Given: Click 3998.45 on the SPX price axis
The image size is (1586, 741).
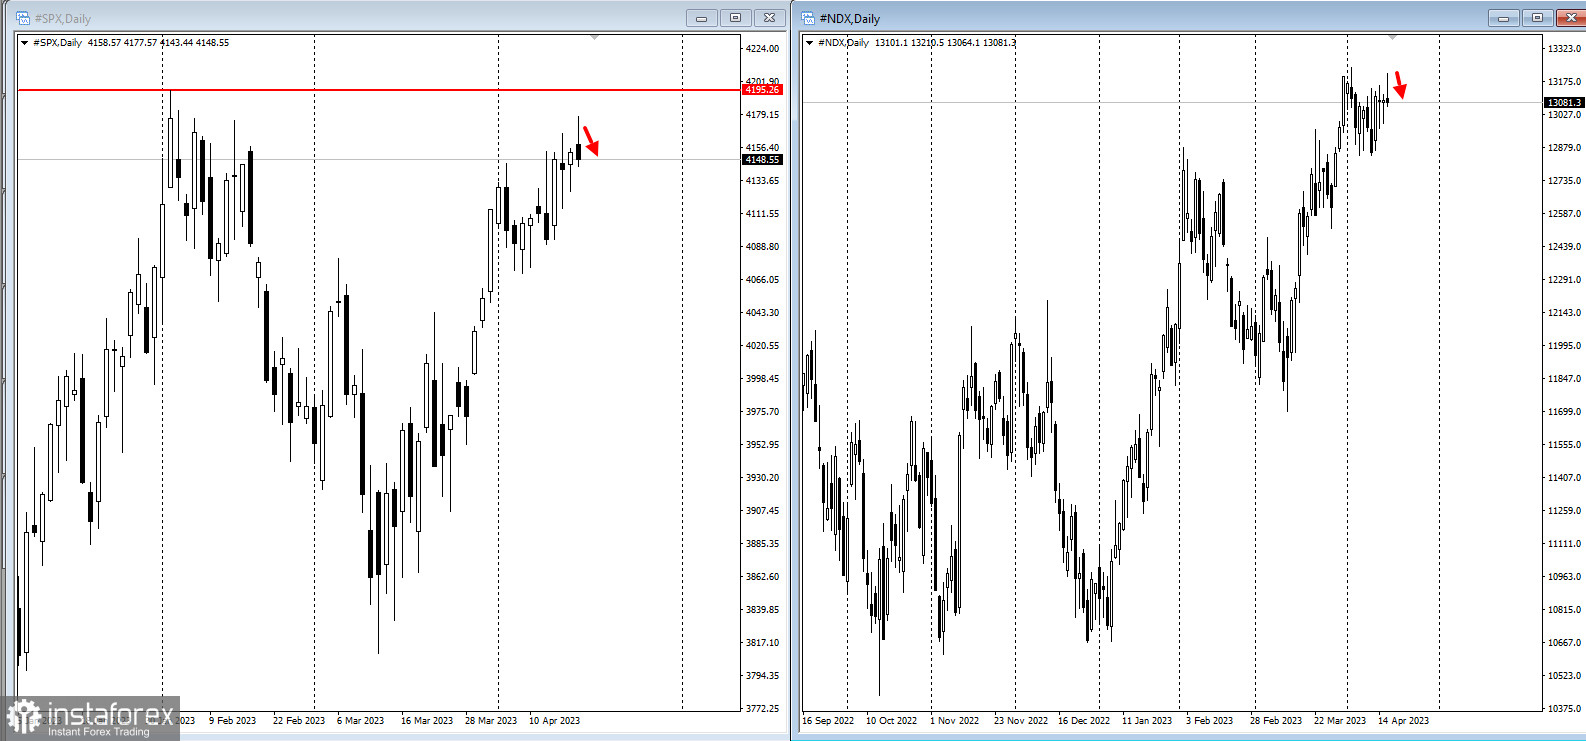Looking at the screenshot, I should coord(762,379).
